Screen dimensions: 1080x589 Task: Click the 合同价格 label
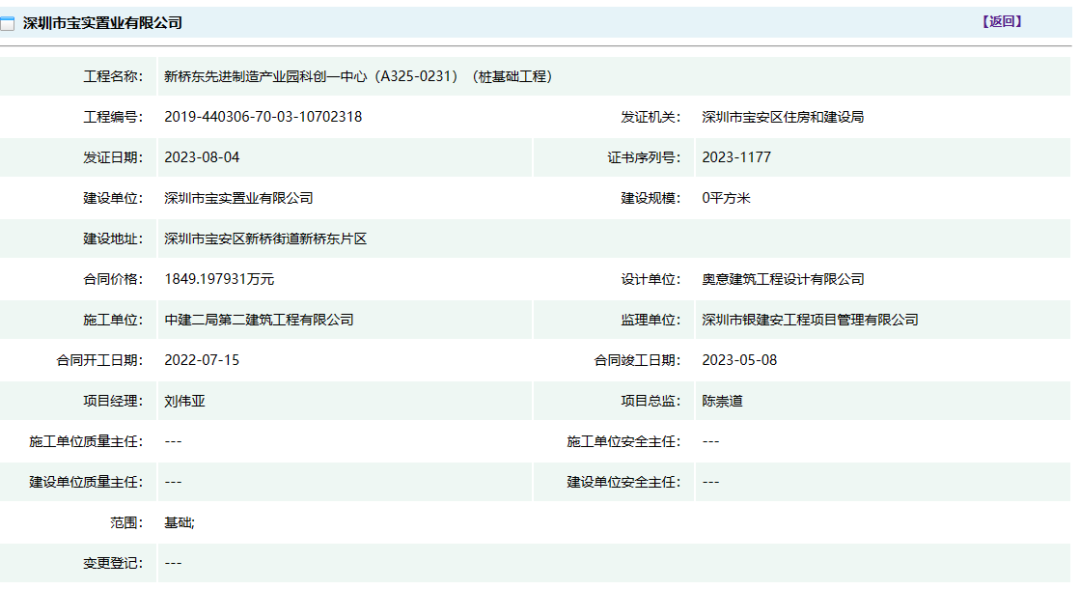click(x=113, y=279)
